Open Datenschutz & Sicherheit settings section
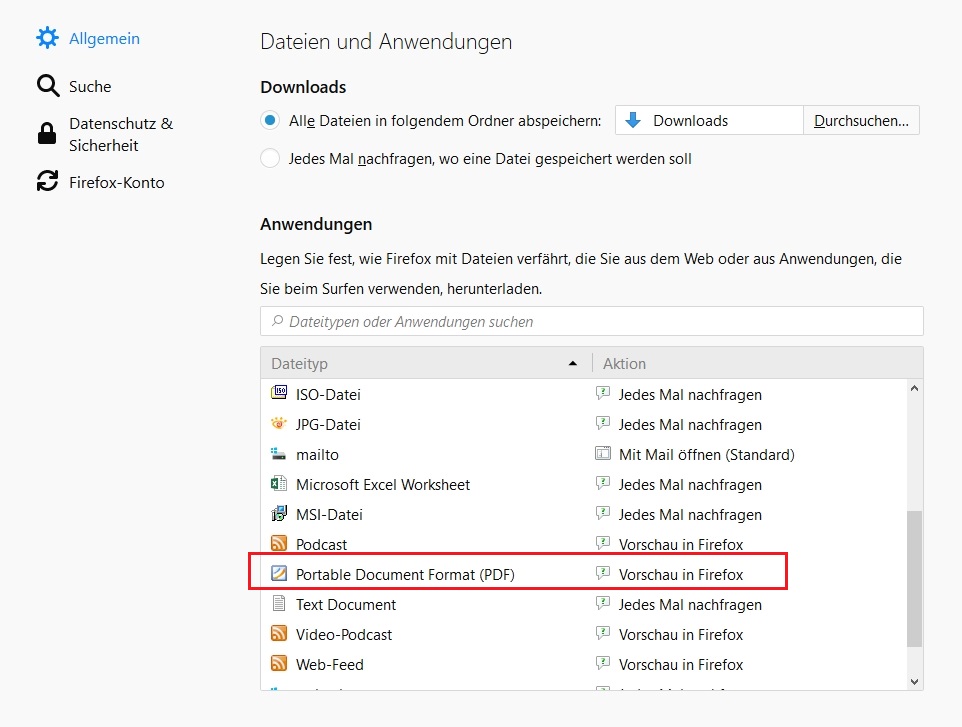 click(120, 134)
